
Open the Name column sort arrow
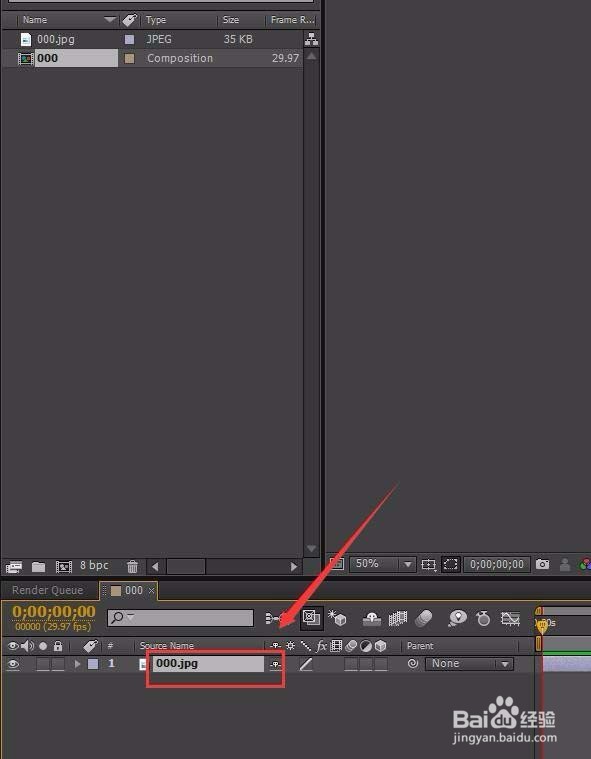coord(110,20)
